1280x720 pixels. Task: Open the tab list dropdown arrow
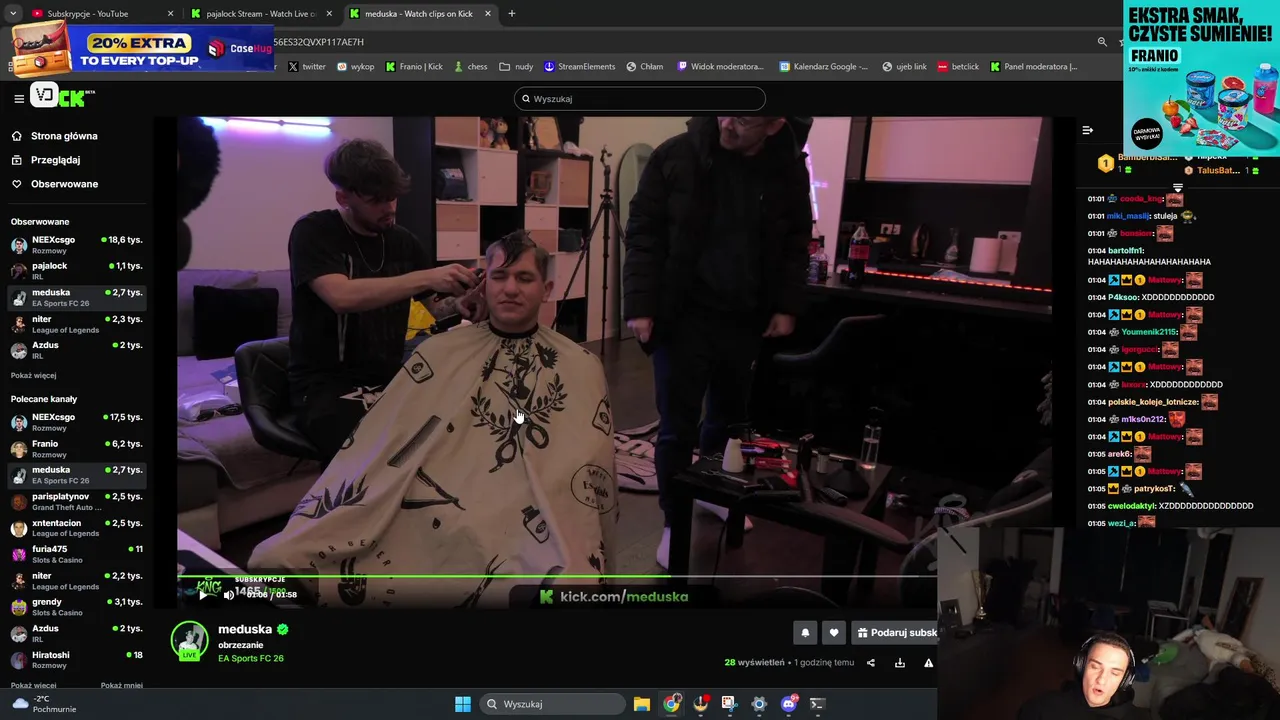[12, 14]
